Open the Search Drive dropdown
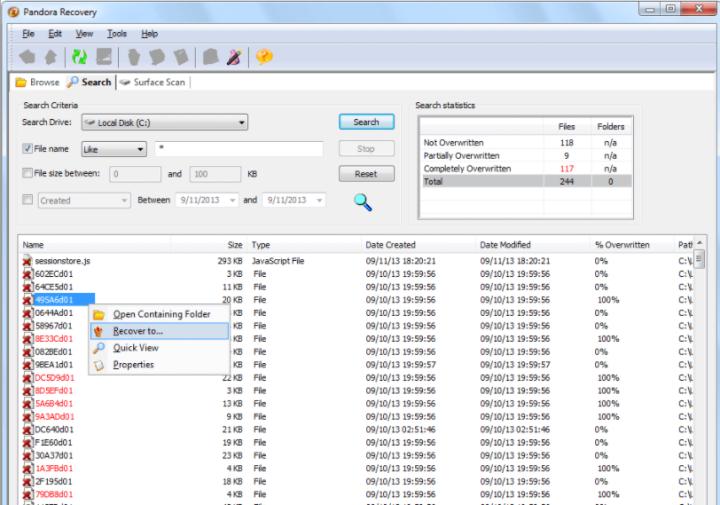720x505 pixels. click(x=164, y=123)
